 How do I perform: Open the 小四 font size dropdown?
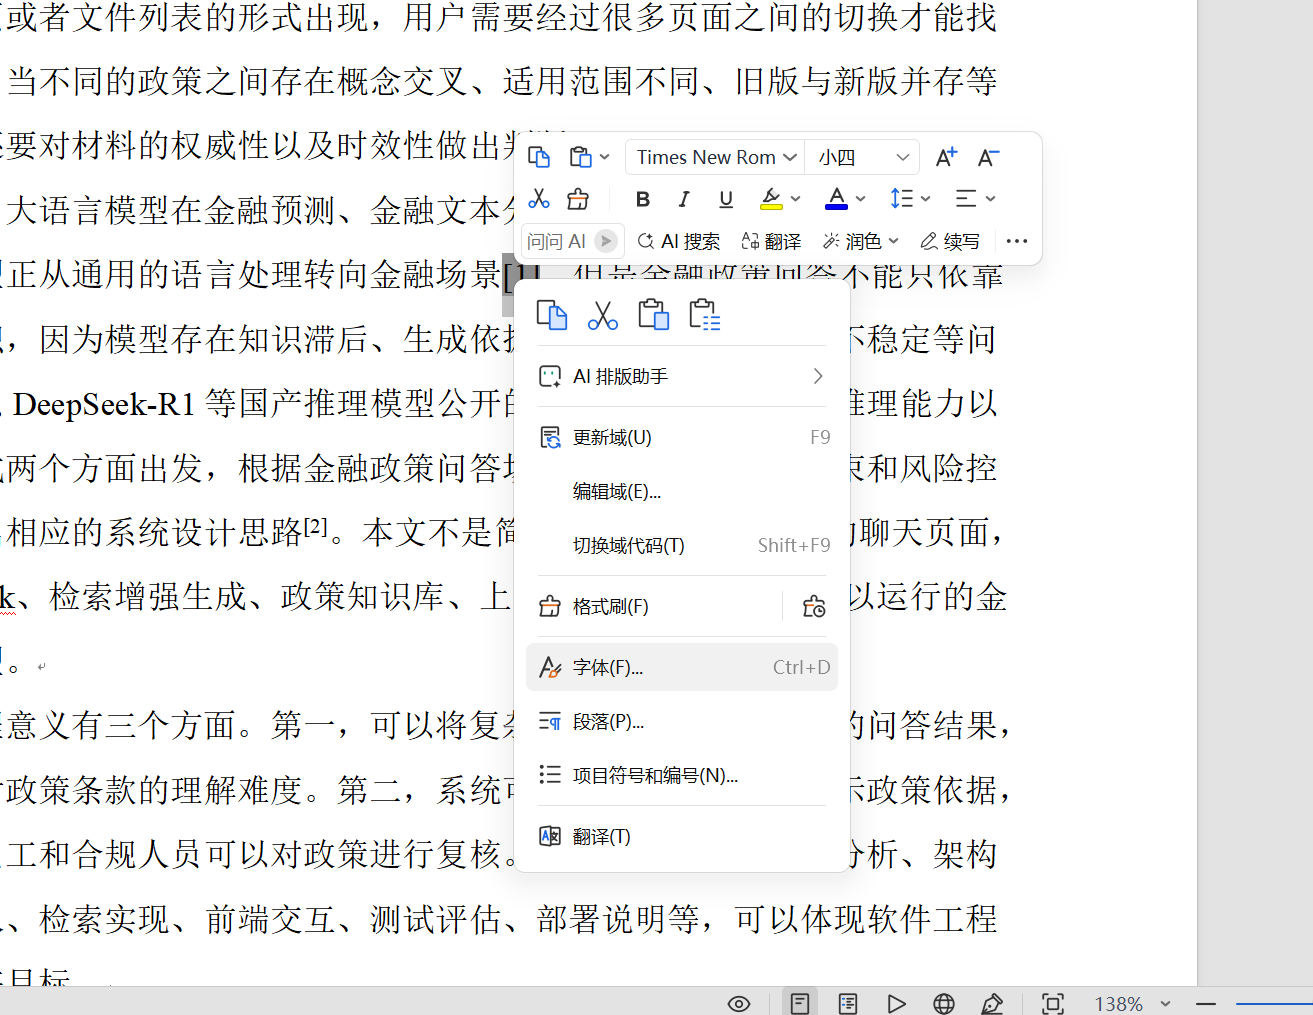pos(862,157)
